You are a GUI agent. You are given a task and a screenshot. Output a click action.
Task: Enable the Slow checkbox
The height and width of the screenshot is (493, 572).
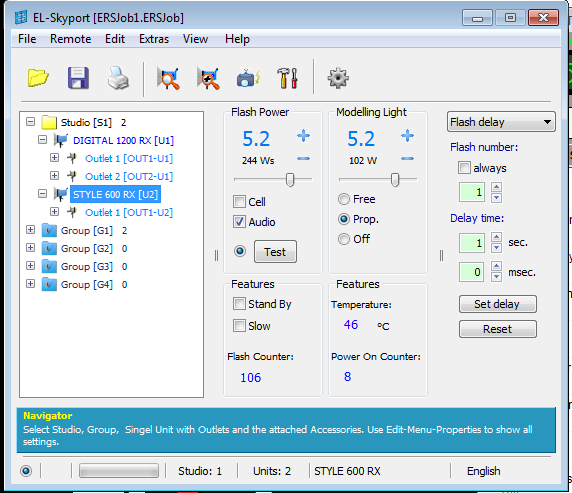[239, 326]
